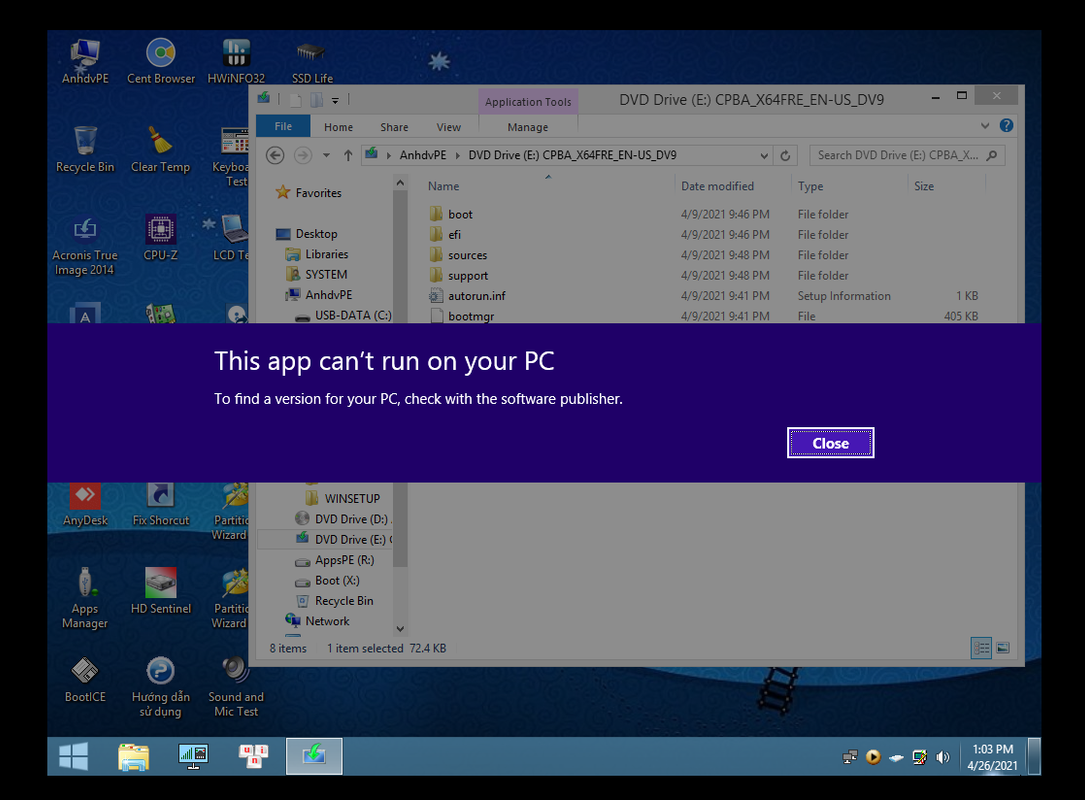Viewport: 1085px width, 800px height.
Task: Open AnhdvPE desktop icon
Action: [x=85, y=62]
